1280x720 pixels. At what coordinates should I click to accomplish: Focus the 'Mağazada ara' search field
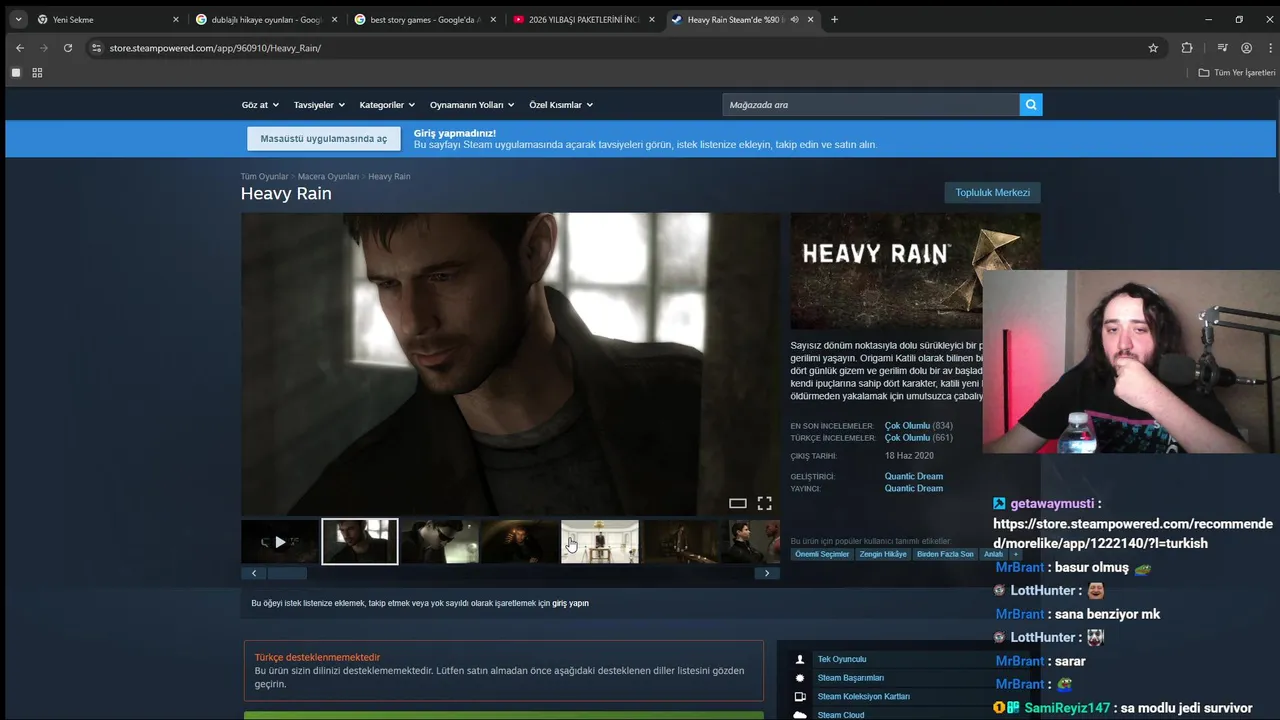pos(870,104)
